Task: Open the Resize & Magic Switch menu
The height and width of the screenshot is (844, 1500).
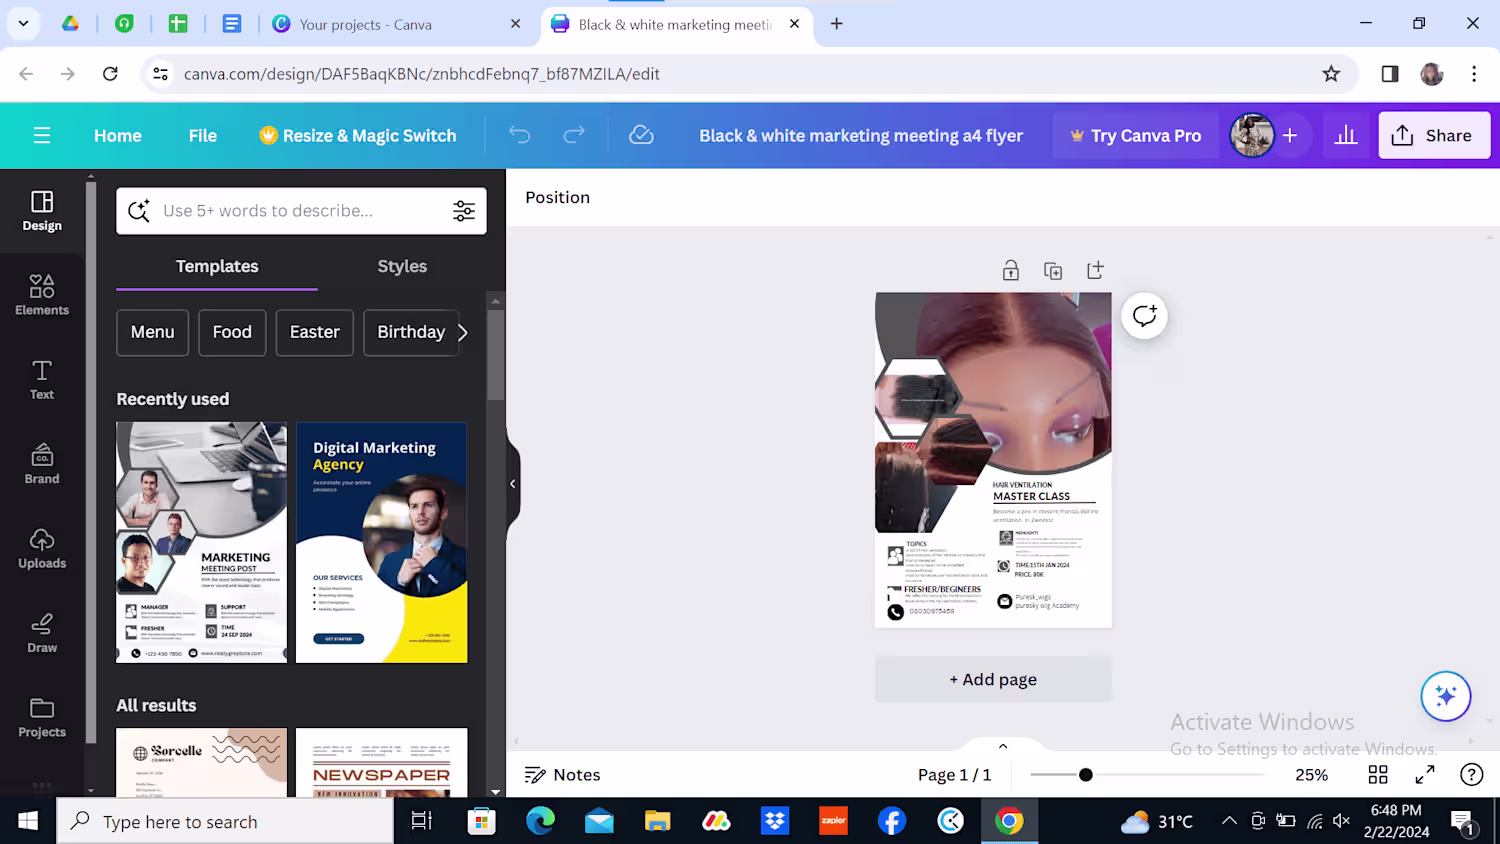Action: pos(358,136)
